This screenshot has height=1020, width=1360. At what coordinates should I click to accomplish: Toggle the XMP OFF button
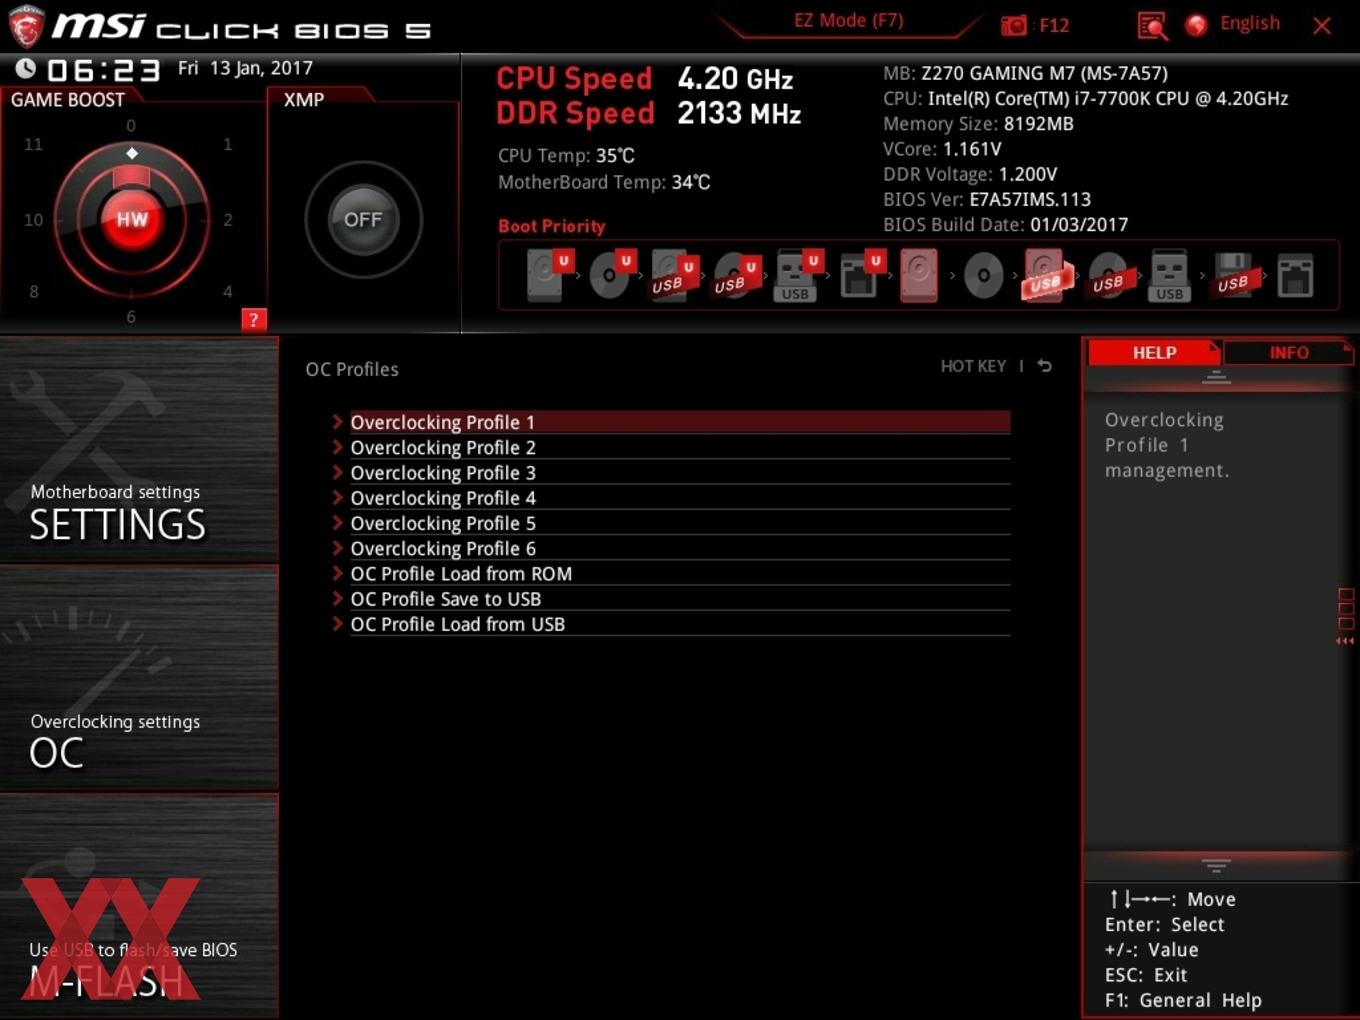pyautogui.click(x=363, y=219)
